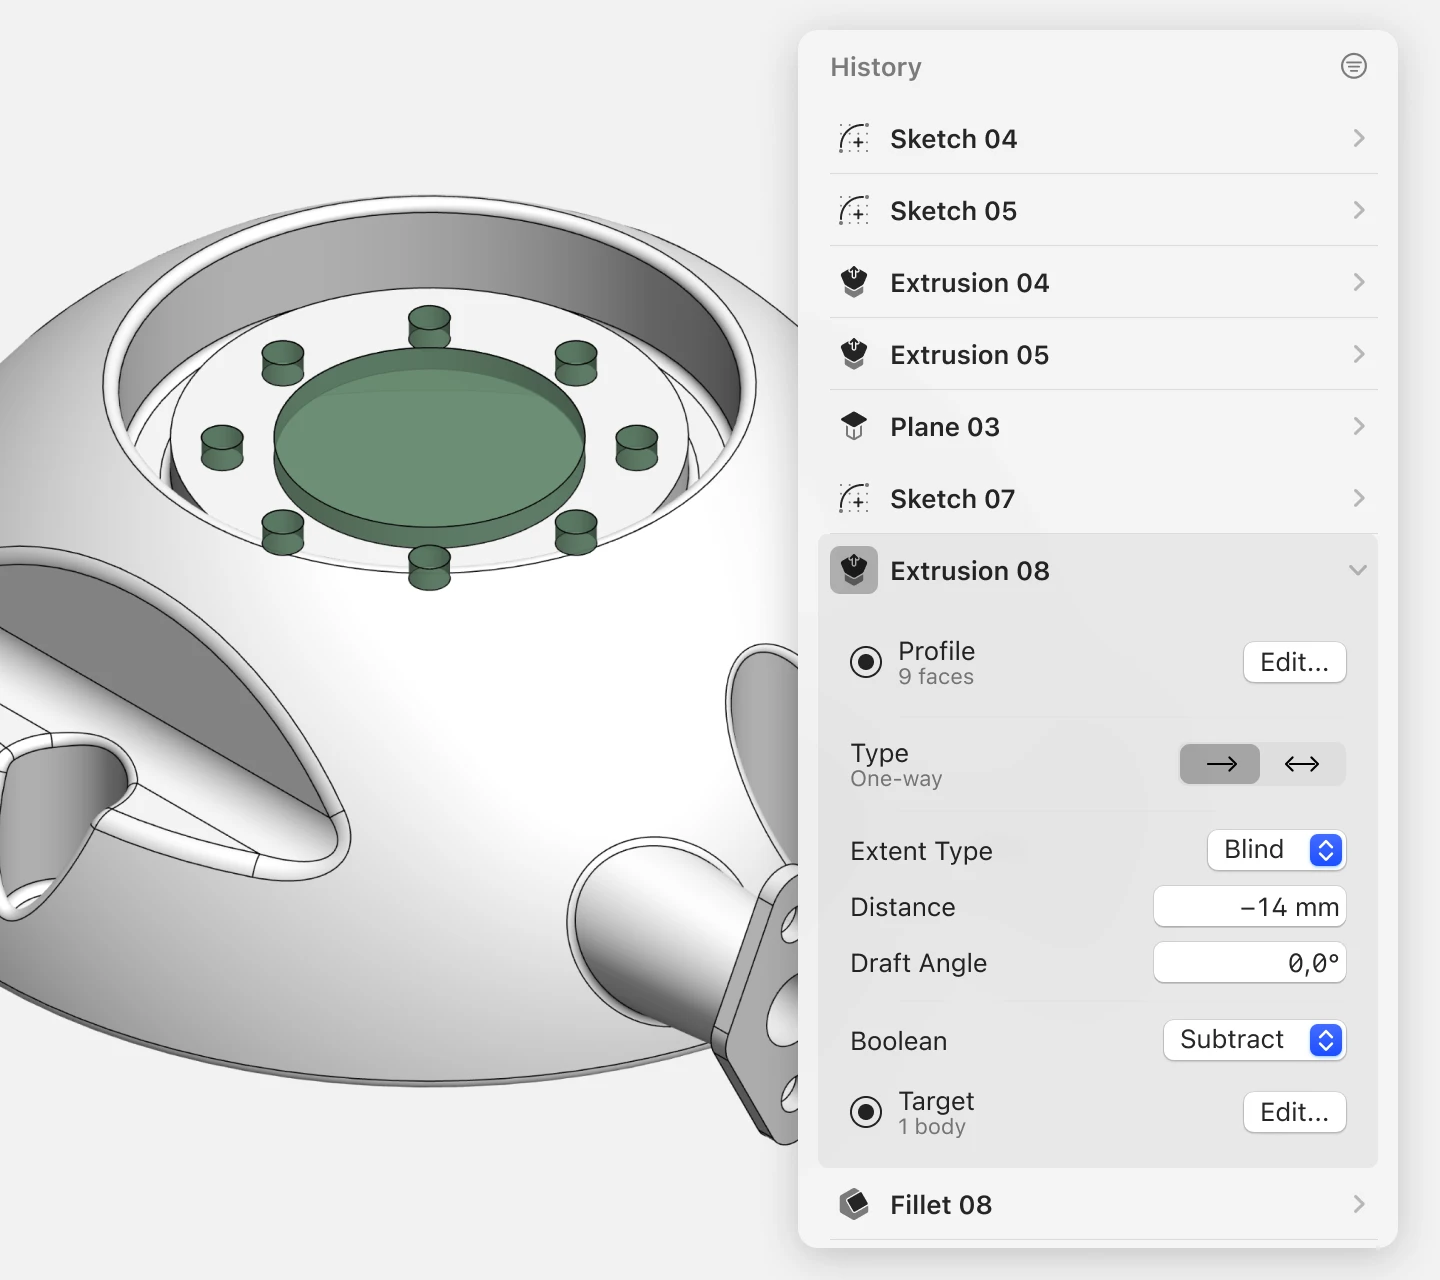The image size is (1440, 1280).
Task: Click the Extrusion 05 extrude icon
Action: [x=854, y=354]
